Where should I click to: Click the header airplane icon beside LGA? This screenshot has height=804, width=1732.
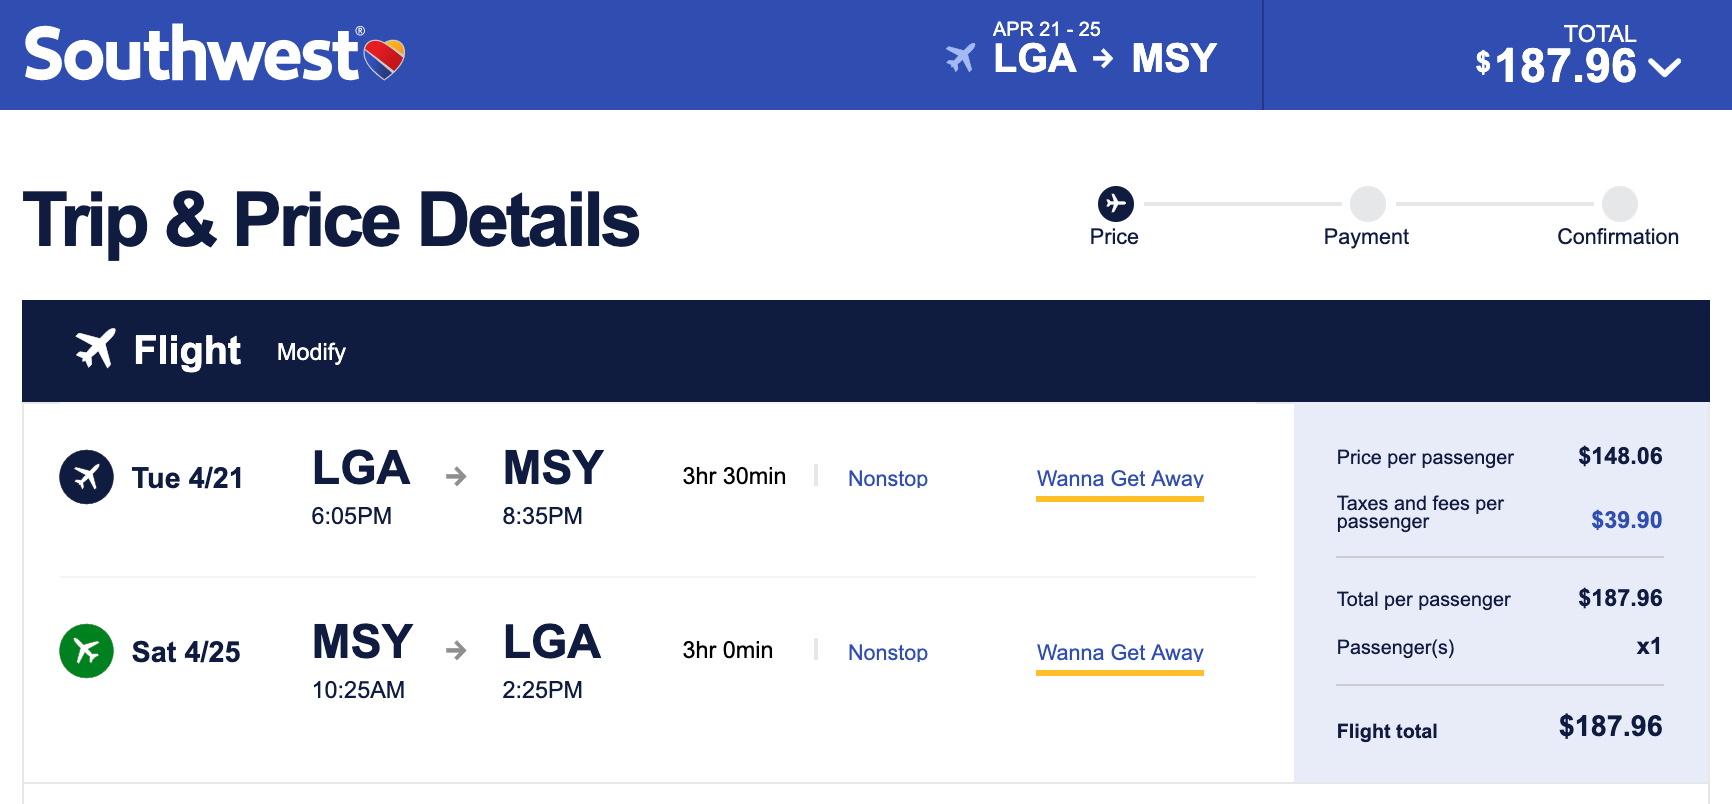[960, 58]
